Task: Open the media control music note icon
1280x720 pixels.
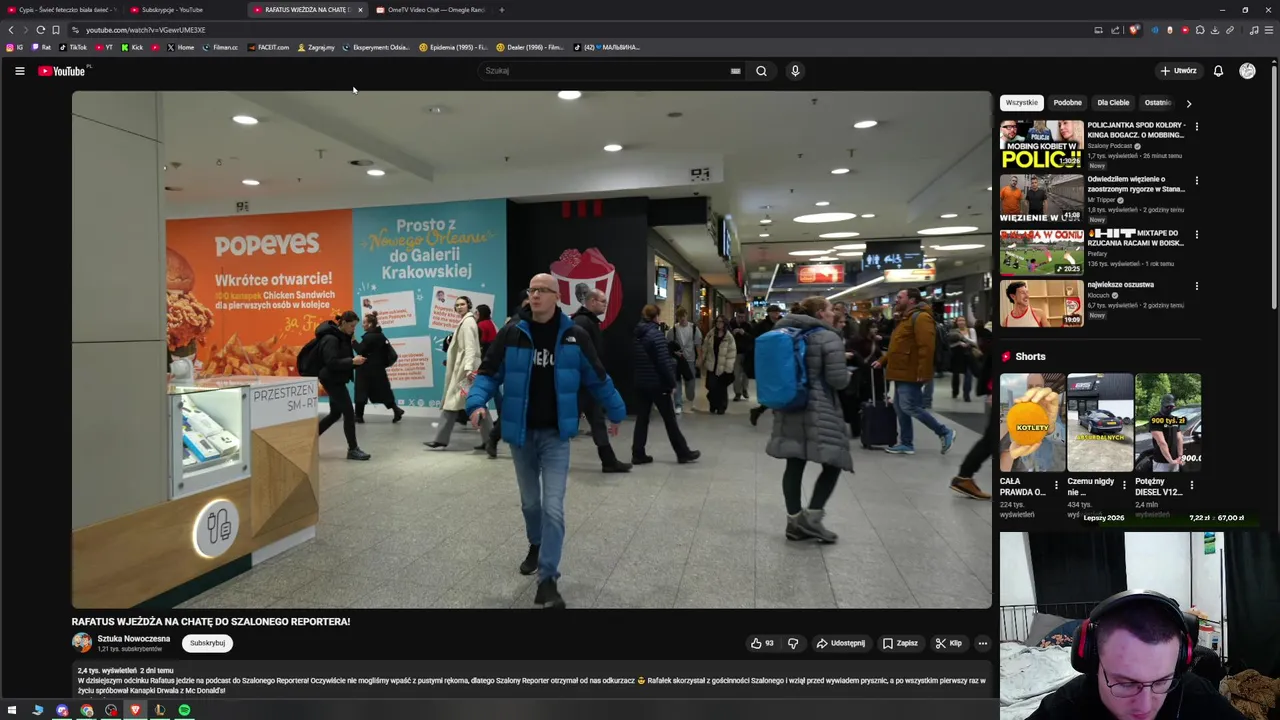Action: (x=1254, y=30)
